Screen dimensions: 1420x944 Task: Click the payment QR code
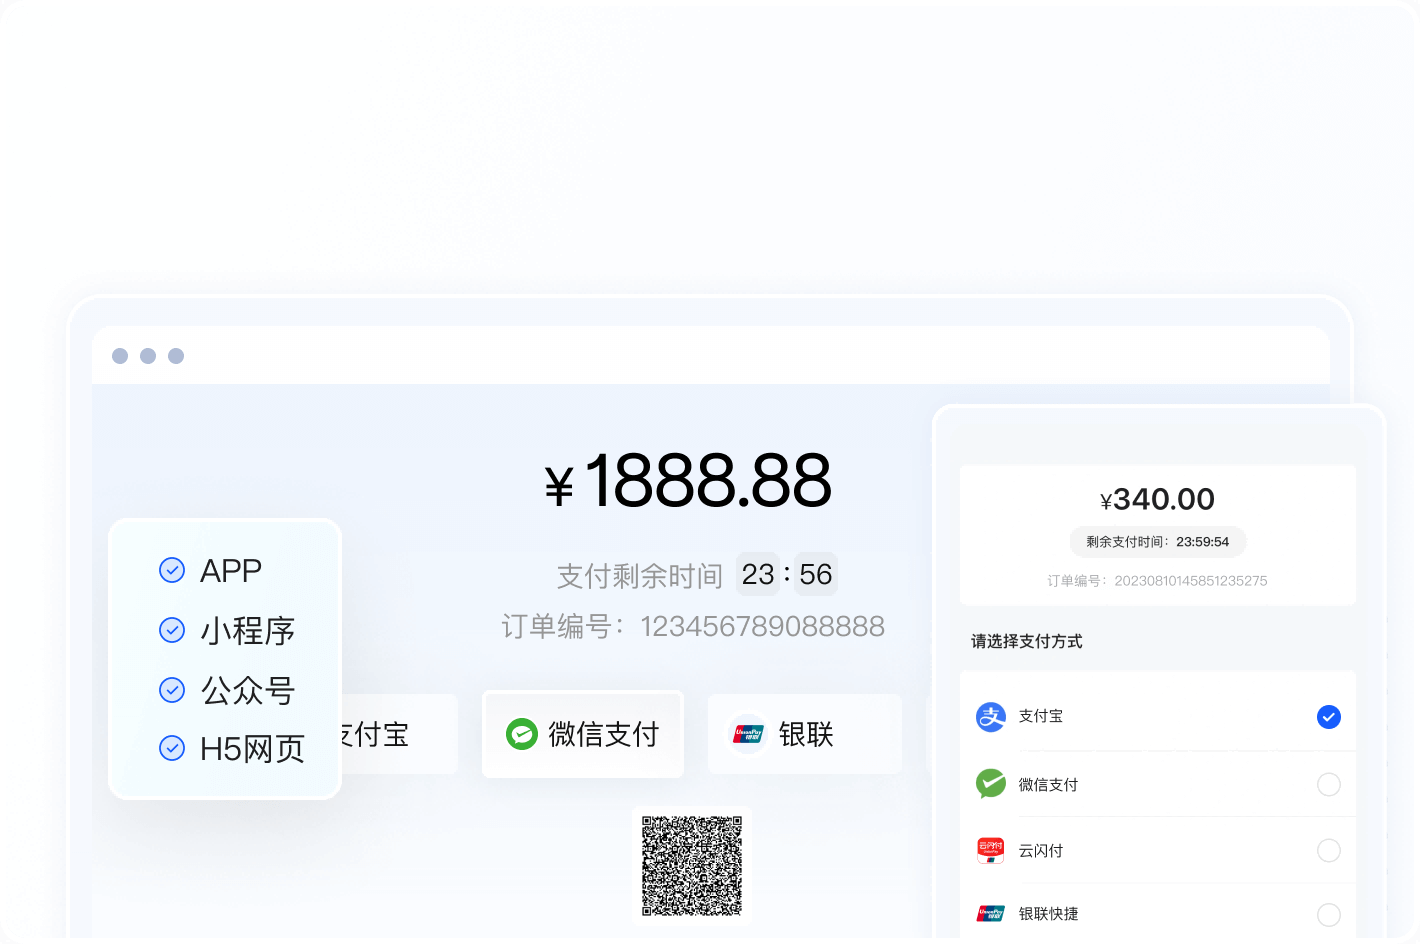point(692,866)
